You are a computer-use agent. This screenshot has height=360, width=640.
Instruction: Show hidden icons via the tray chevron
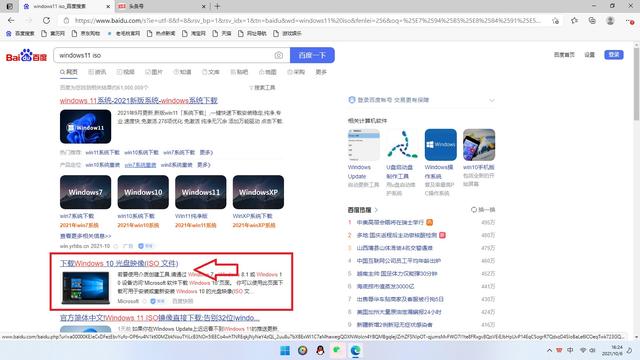[549, 351]
